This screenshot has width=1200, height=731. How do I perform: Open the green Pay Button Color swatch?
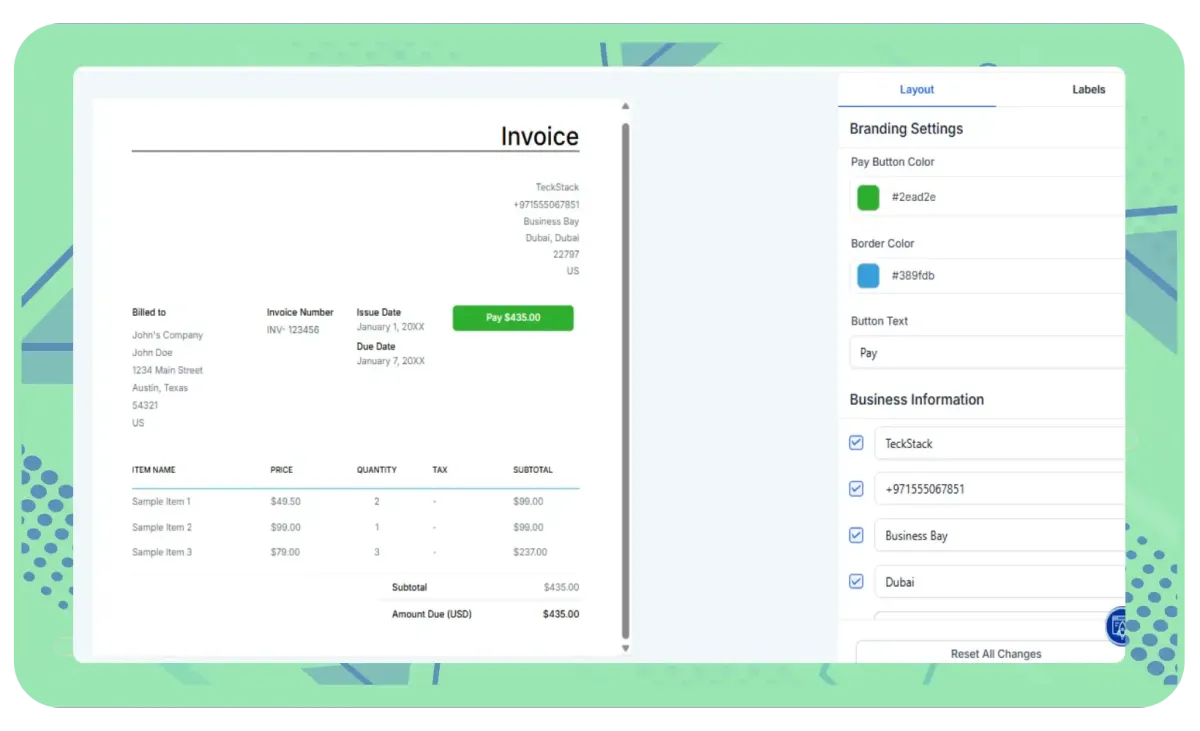point(867,197)
